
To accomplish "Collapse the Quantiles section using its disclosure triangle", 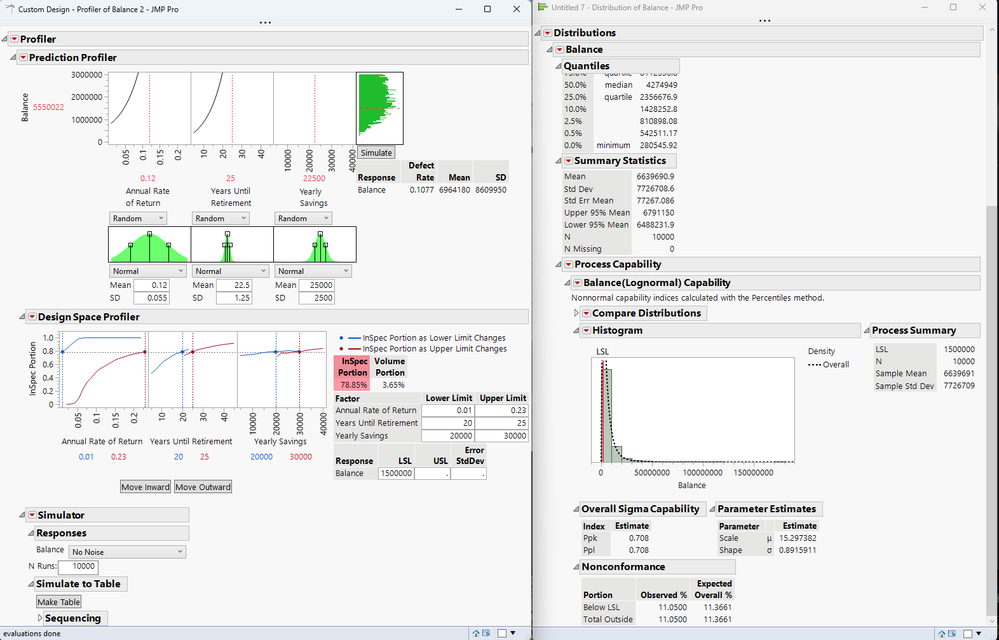I will pos(557,66).
